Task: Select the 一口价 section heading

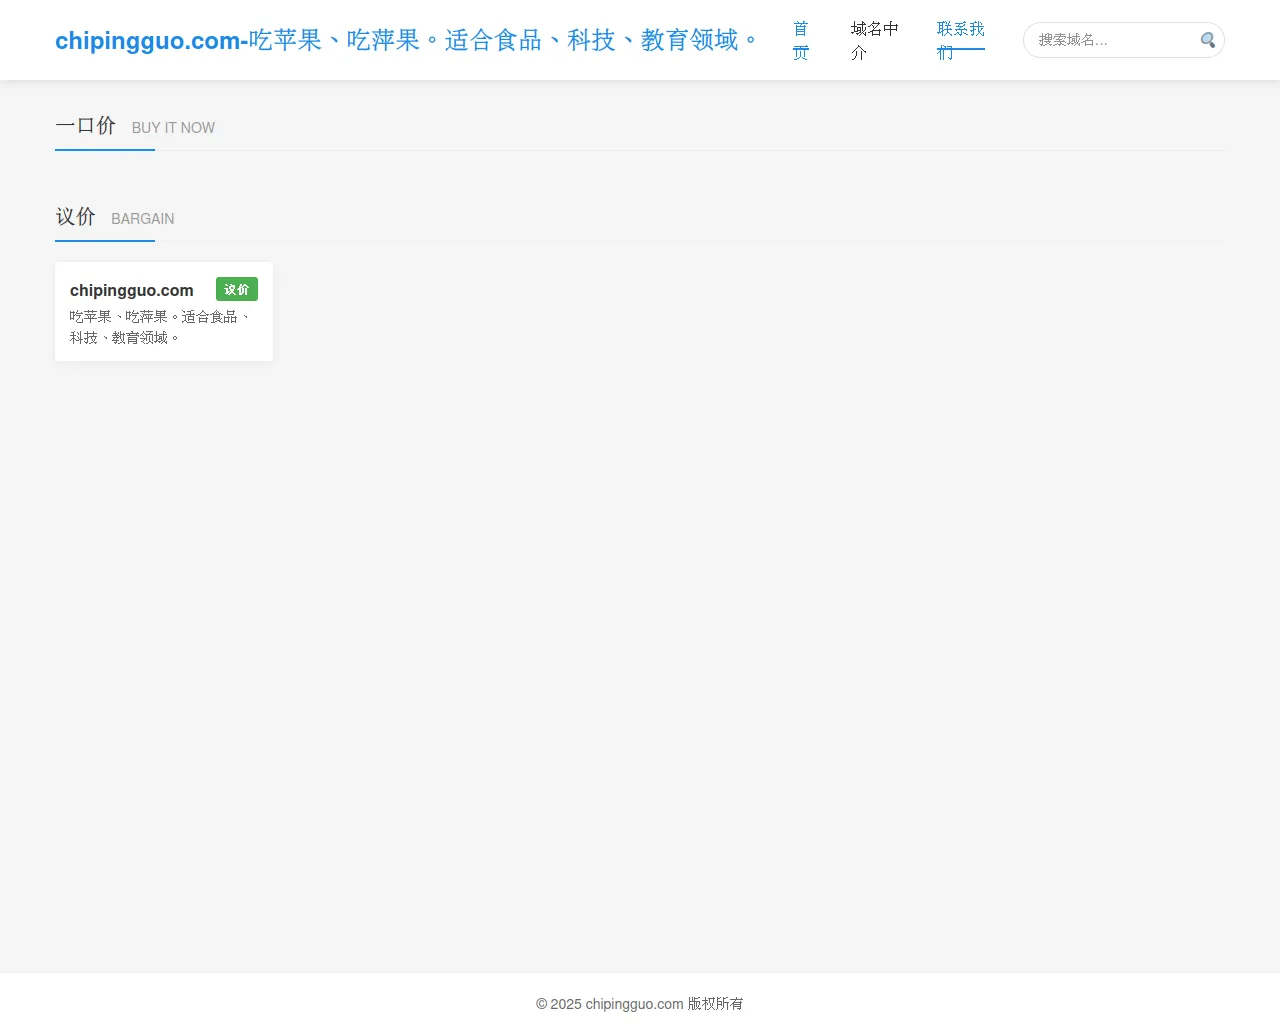Action: click(x=86, y=126)
